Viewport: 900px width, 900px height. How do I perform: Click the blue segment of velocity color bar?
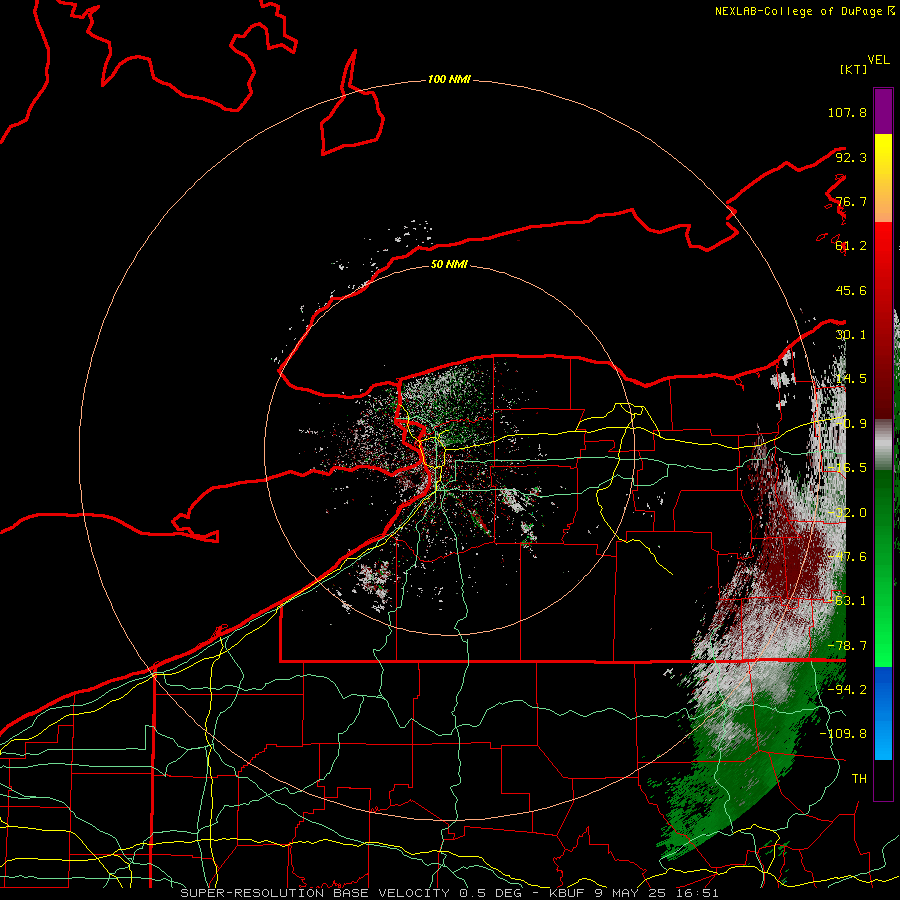pos(883,713)
